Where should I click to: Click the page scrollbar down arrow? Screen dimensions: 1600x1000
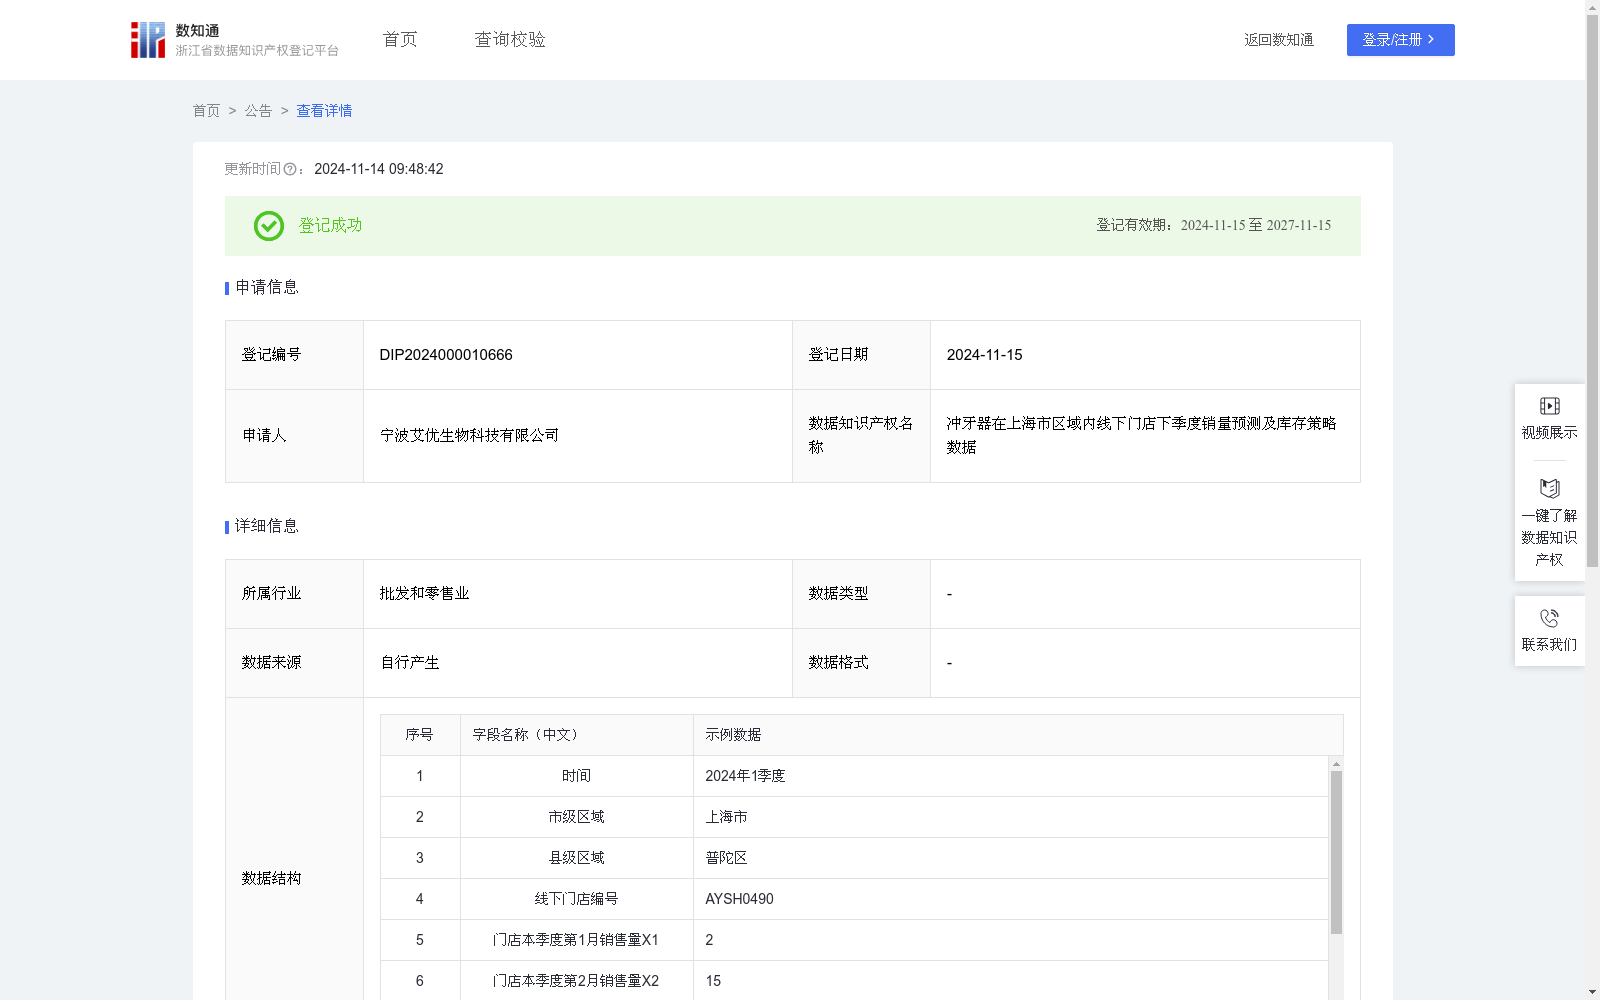click(x=1592, y=992)
